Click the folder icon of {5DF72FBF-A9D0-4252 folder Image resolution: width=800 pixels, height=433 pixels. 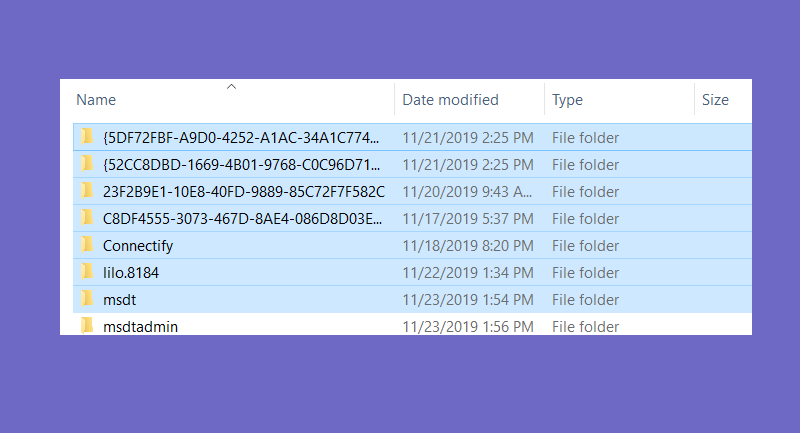point(87,137)
